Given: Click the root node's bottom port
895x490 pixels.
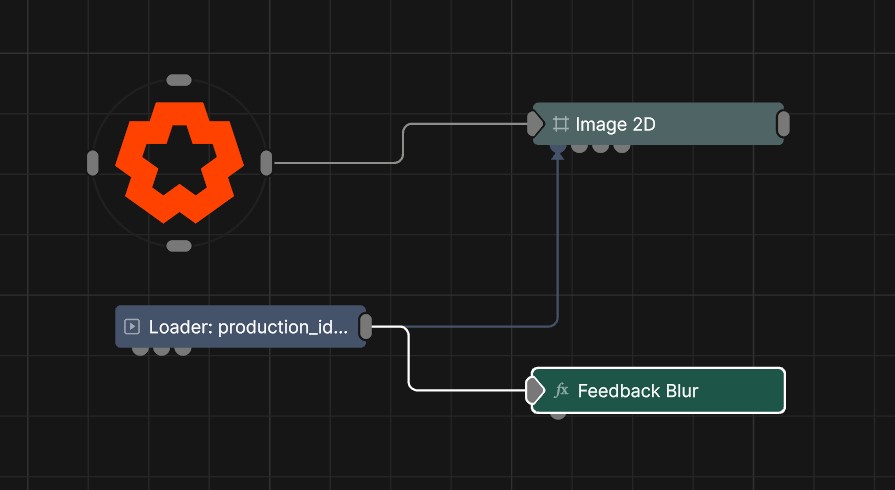Looking at the screenshot, I should [x=179, y=246].
